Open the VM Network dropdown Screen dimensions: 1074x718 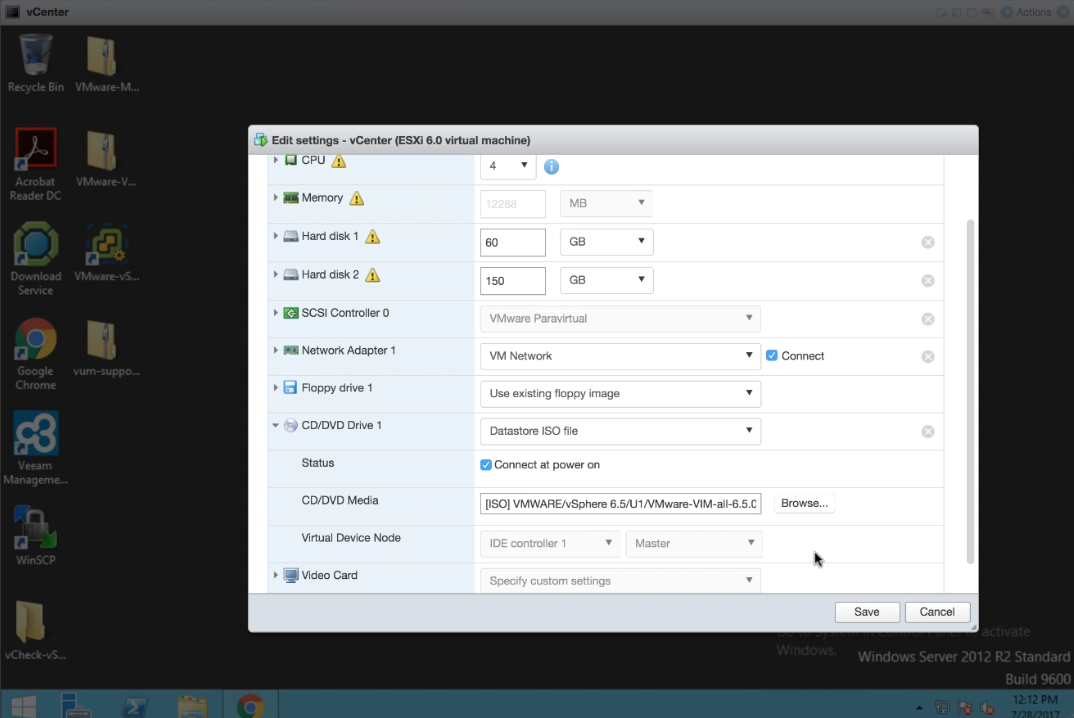620,356
